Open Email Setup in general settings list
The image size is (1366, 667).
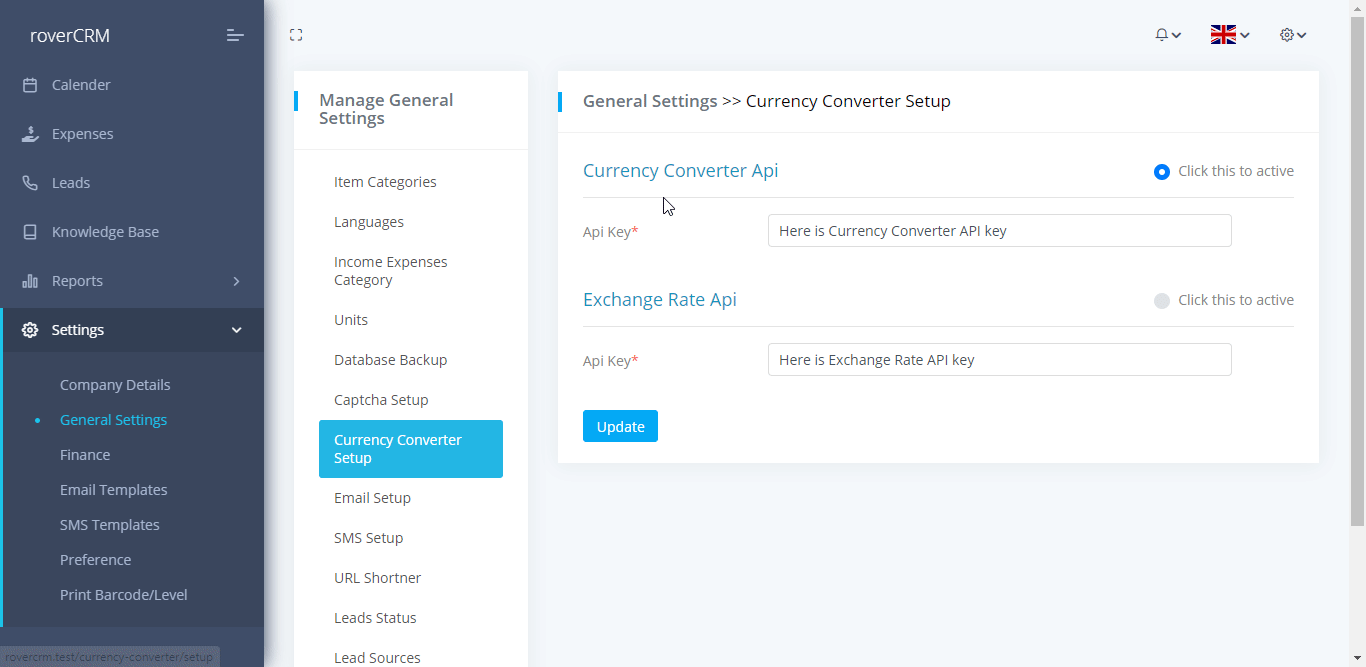(372, 498)
